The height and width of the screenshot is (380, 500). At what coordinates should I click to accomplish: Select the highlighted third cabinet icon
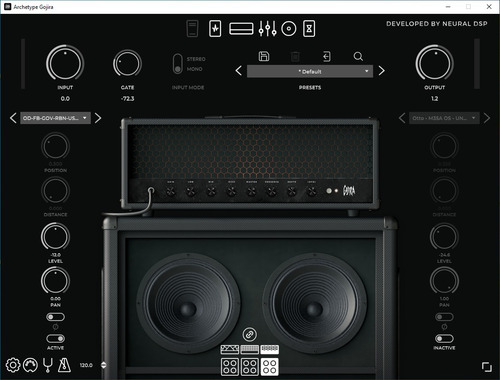270,367
